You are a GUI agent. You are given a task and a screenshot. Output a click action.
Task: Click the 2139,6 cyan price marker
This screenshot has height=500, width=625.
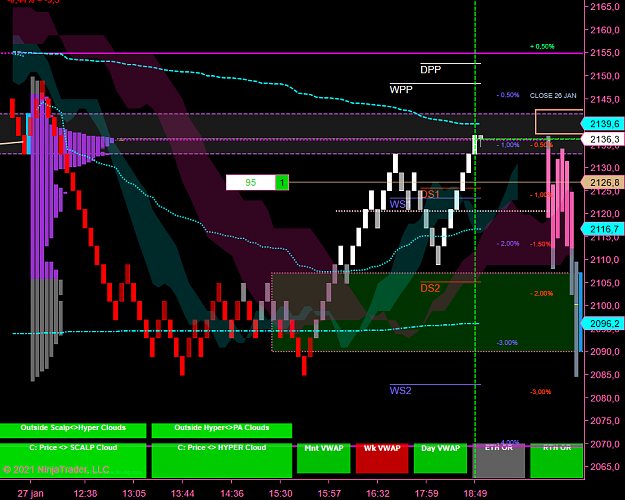(603, 124)
